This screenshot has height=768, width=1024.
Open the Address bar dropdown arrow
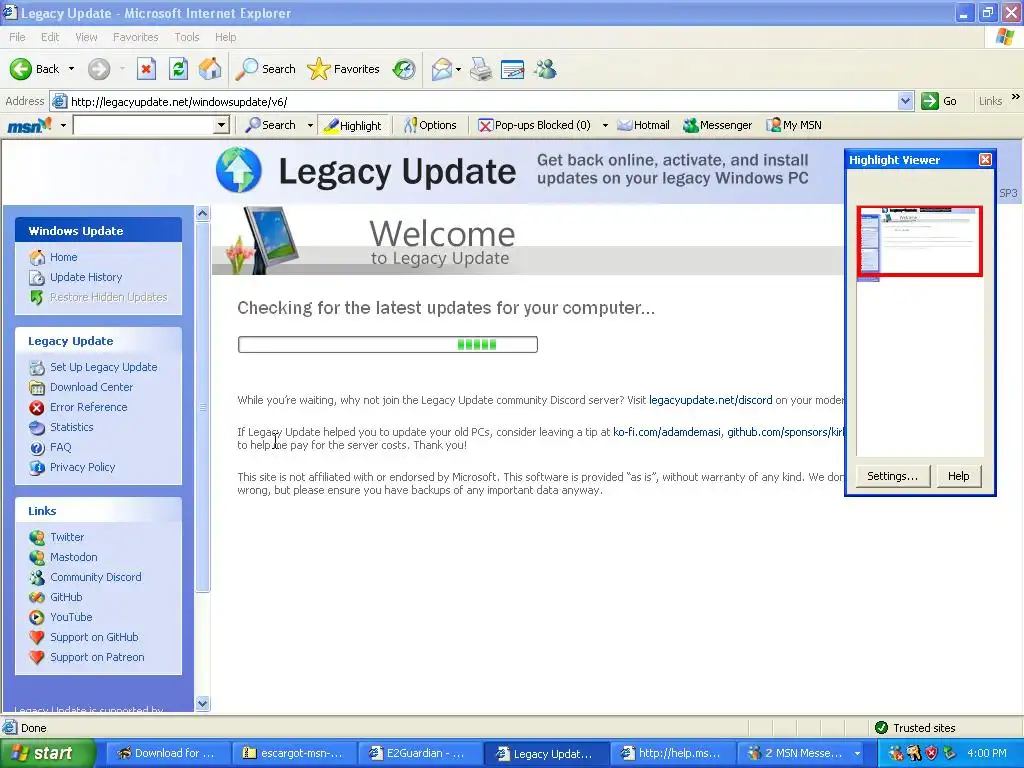click(905, 101)
